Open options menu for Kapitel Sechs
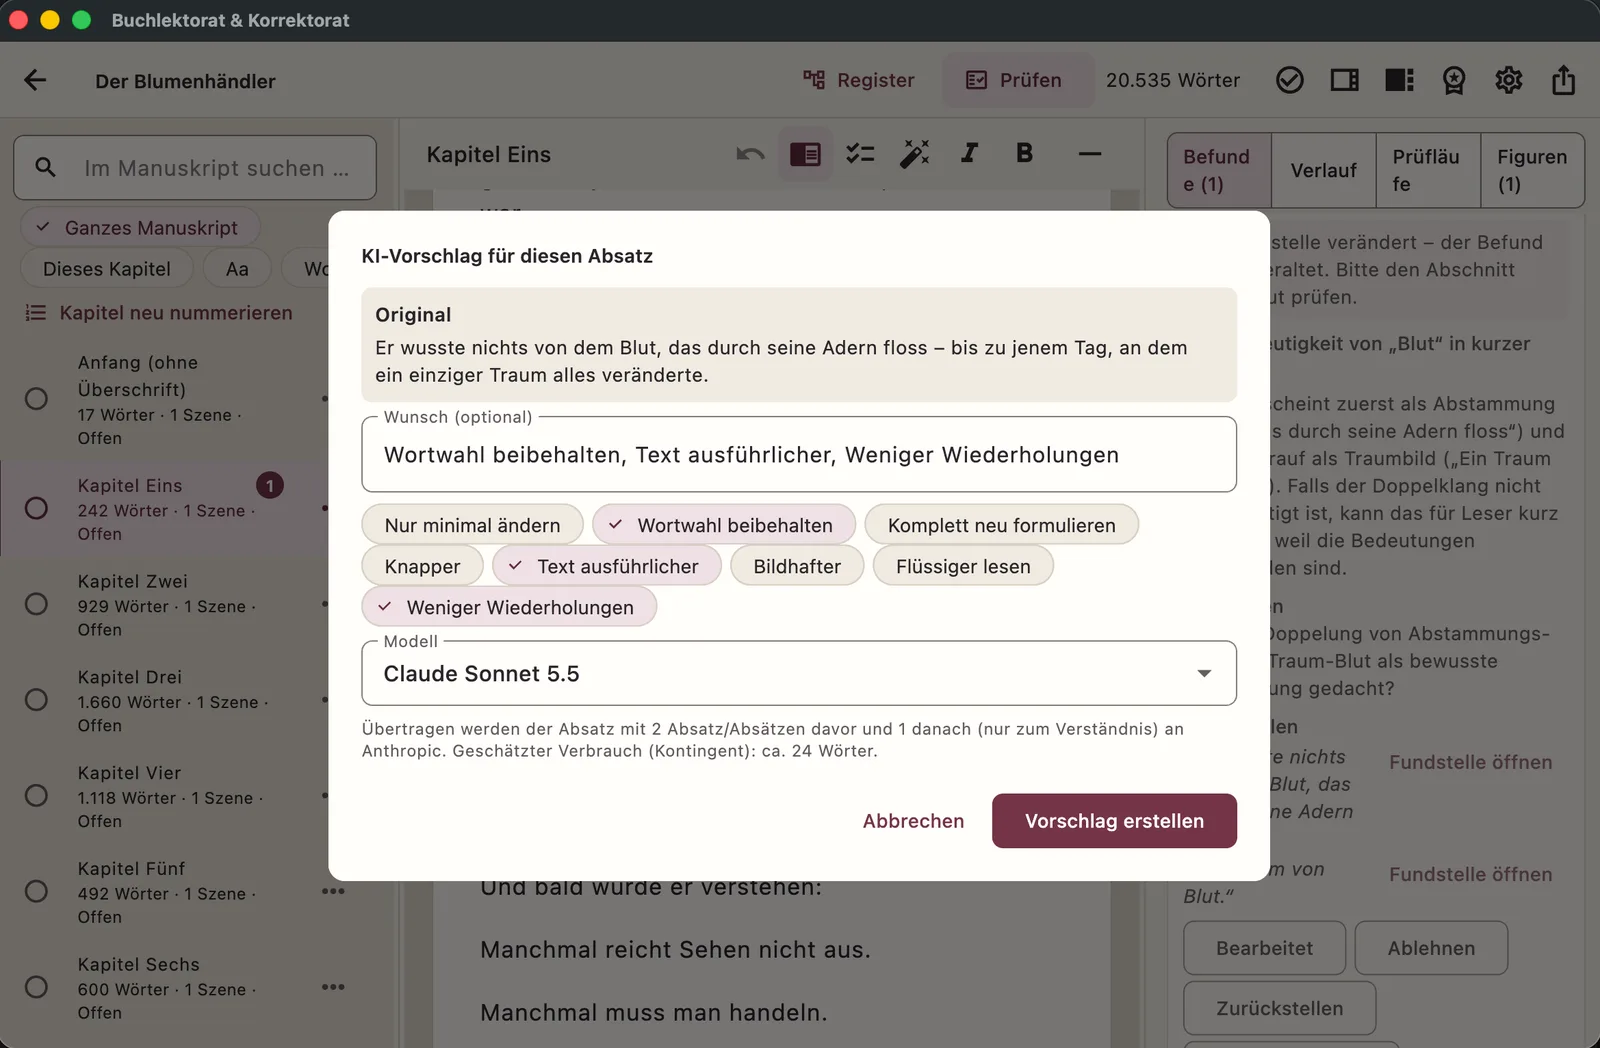1600x1048 pixels. point(333,987)
